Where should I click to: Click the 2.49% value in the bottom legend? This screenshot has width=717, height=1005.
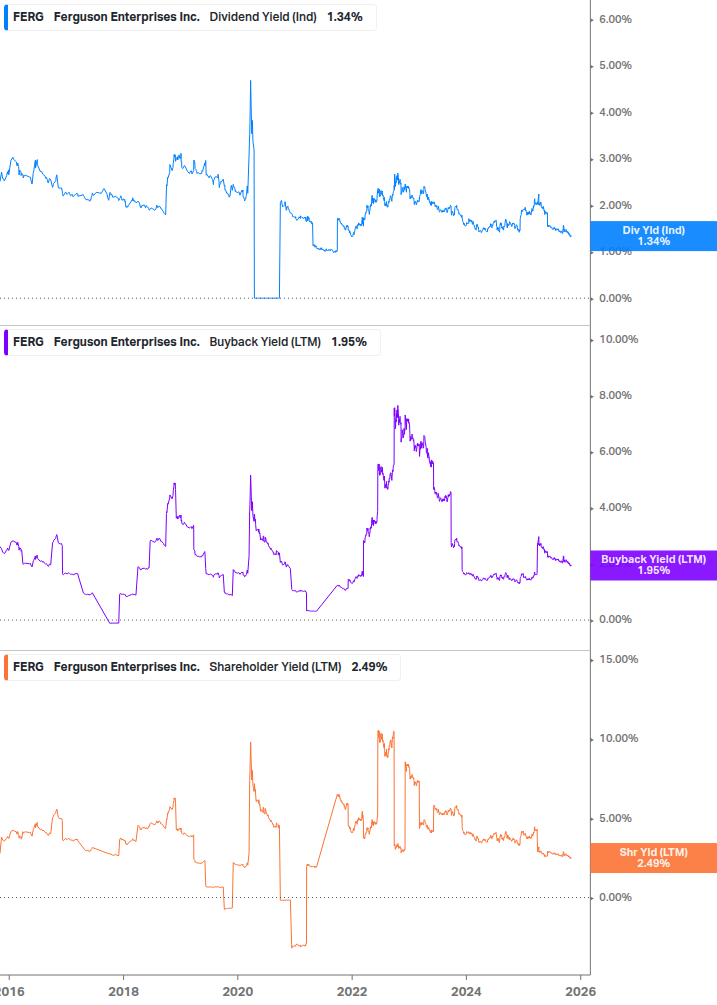point(369,667)
